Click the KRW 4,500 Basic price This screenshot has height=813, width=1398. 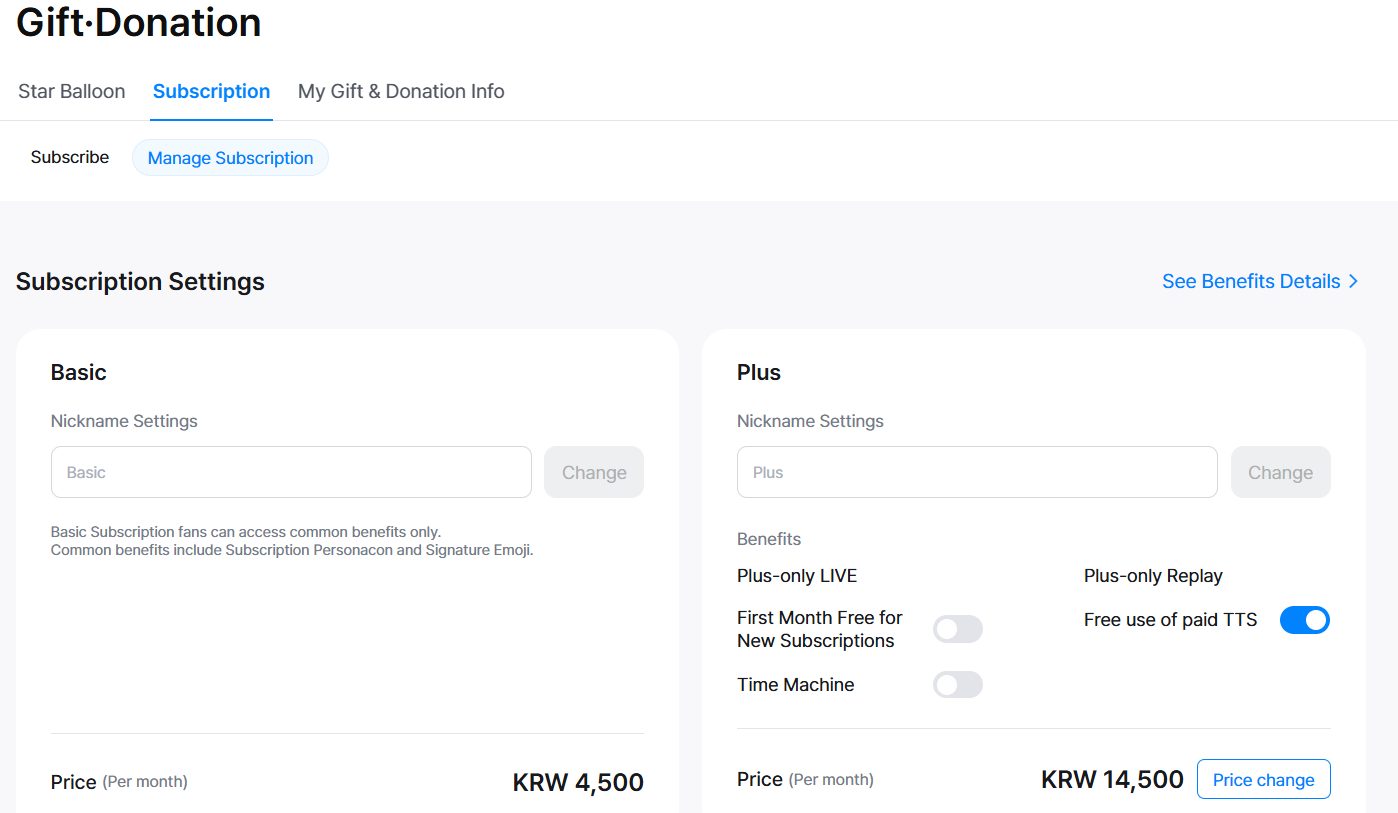coord(578,782)
